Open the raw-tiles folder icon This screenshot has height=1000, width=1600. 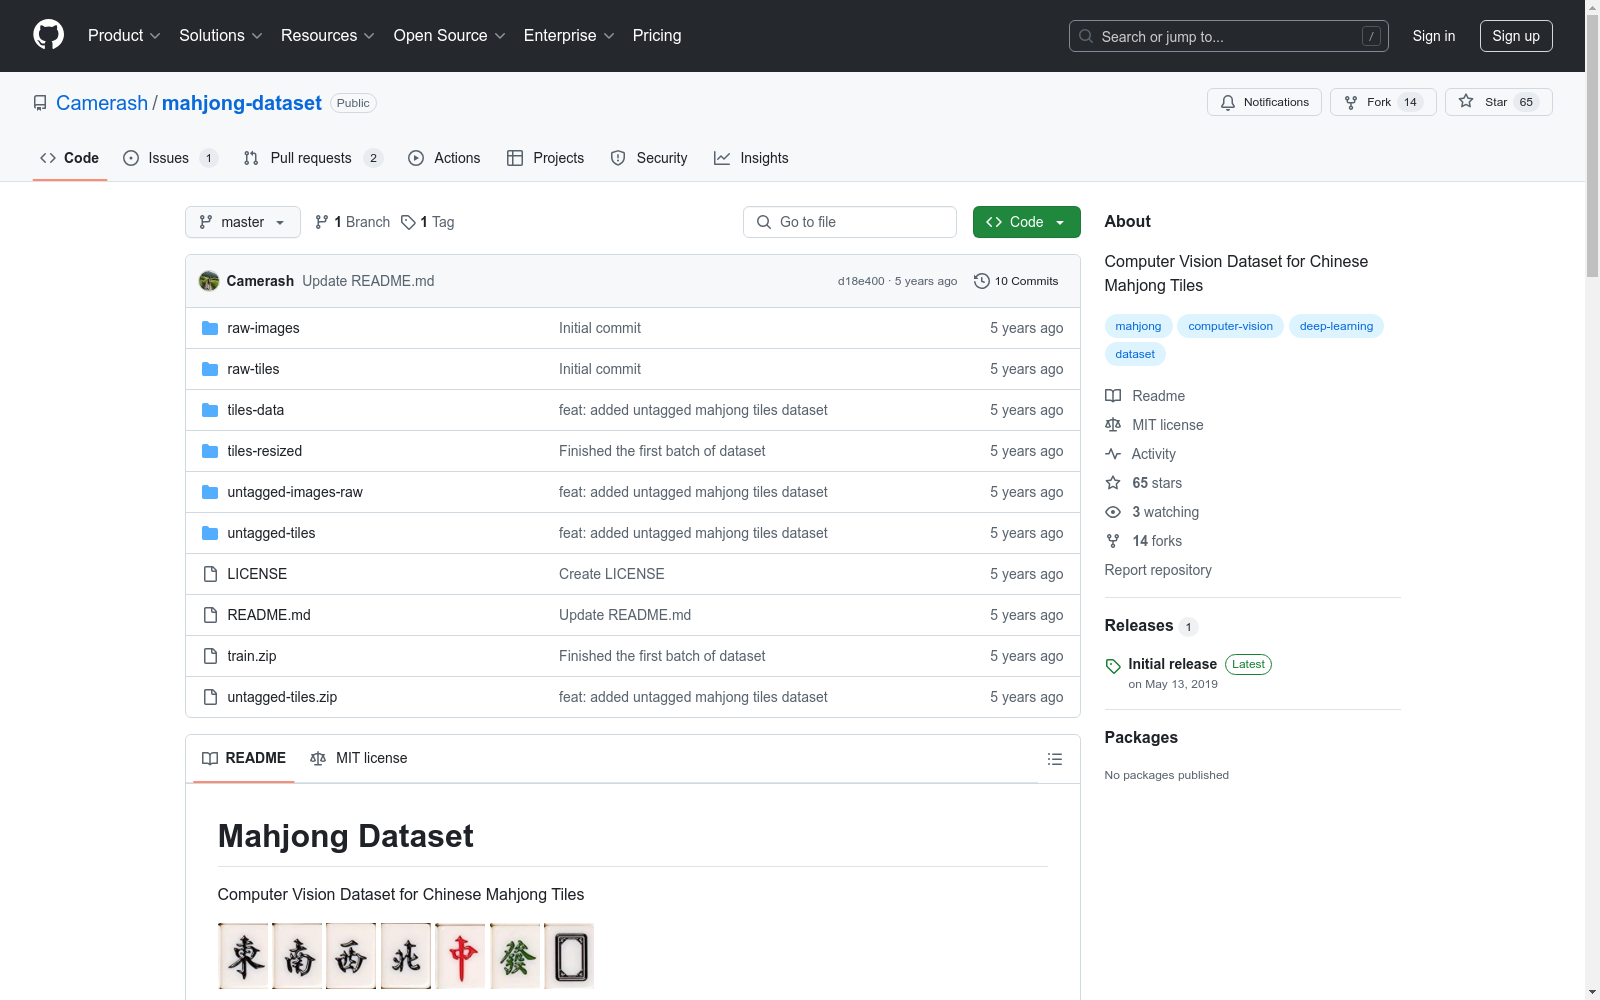pyautogui.click(x=210, y=369)
